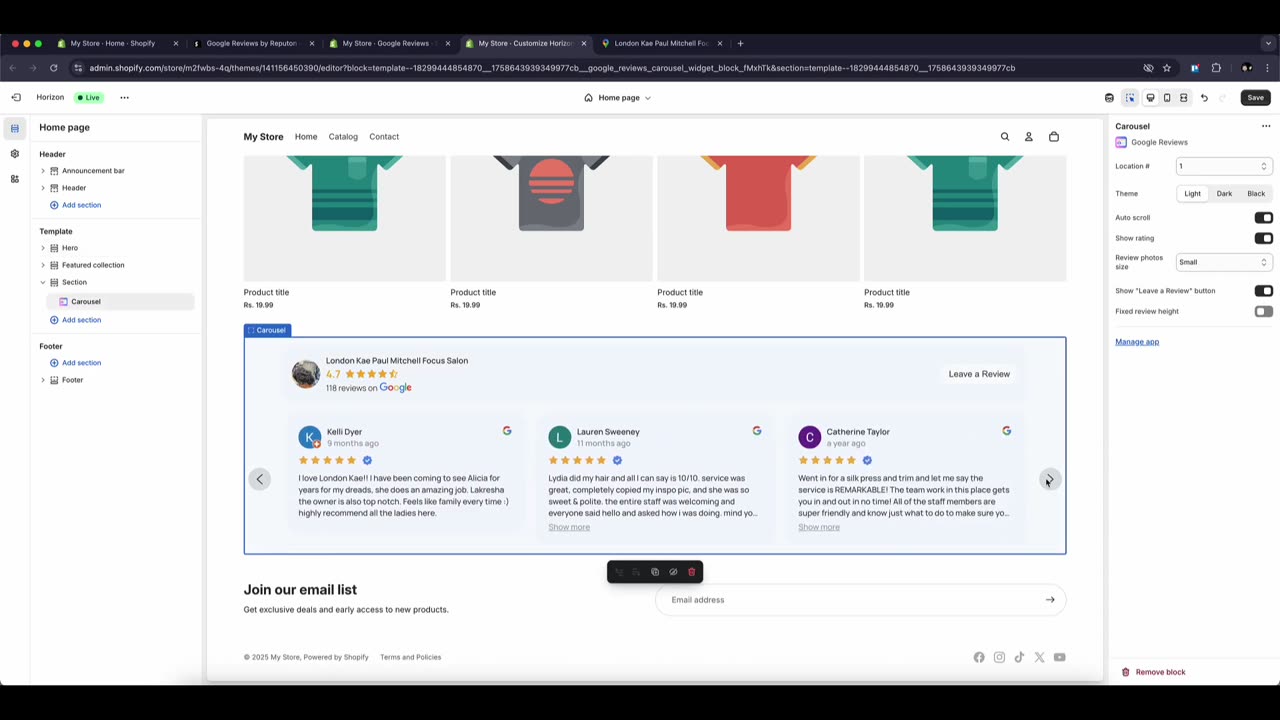Click the undo arrow icon
This screenshot has width=1280, height=720.
(1204, 97)
